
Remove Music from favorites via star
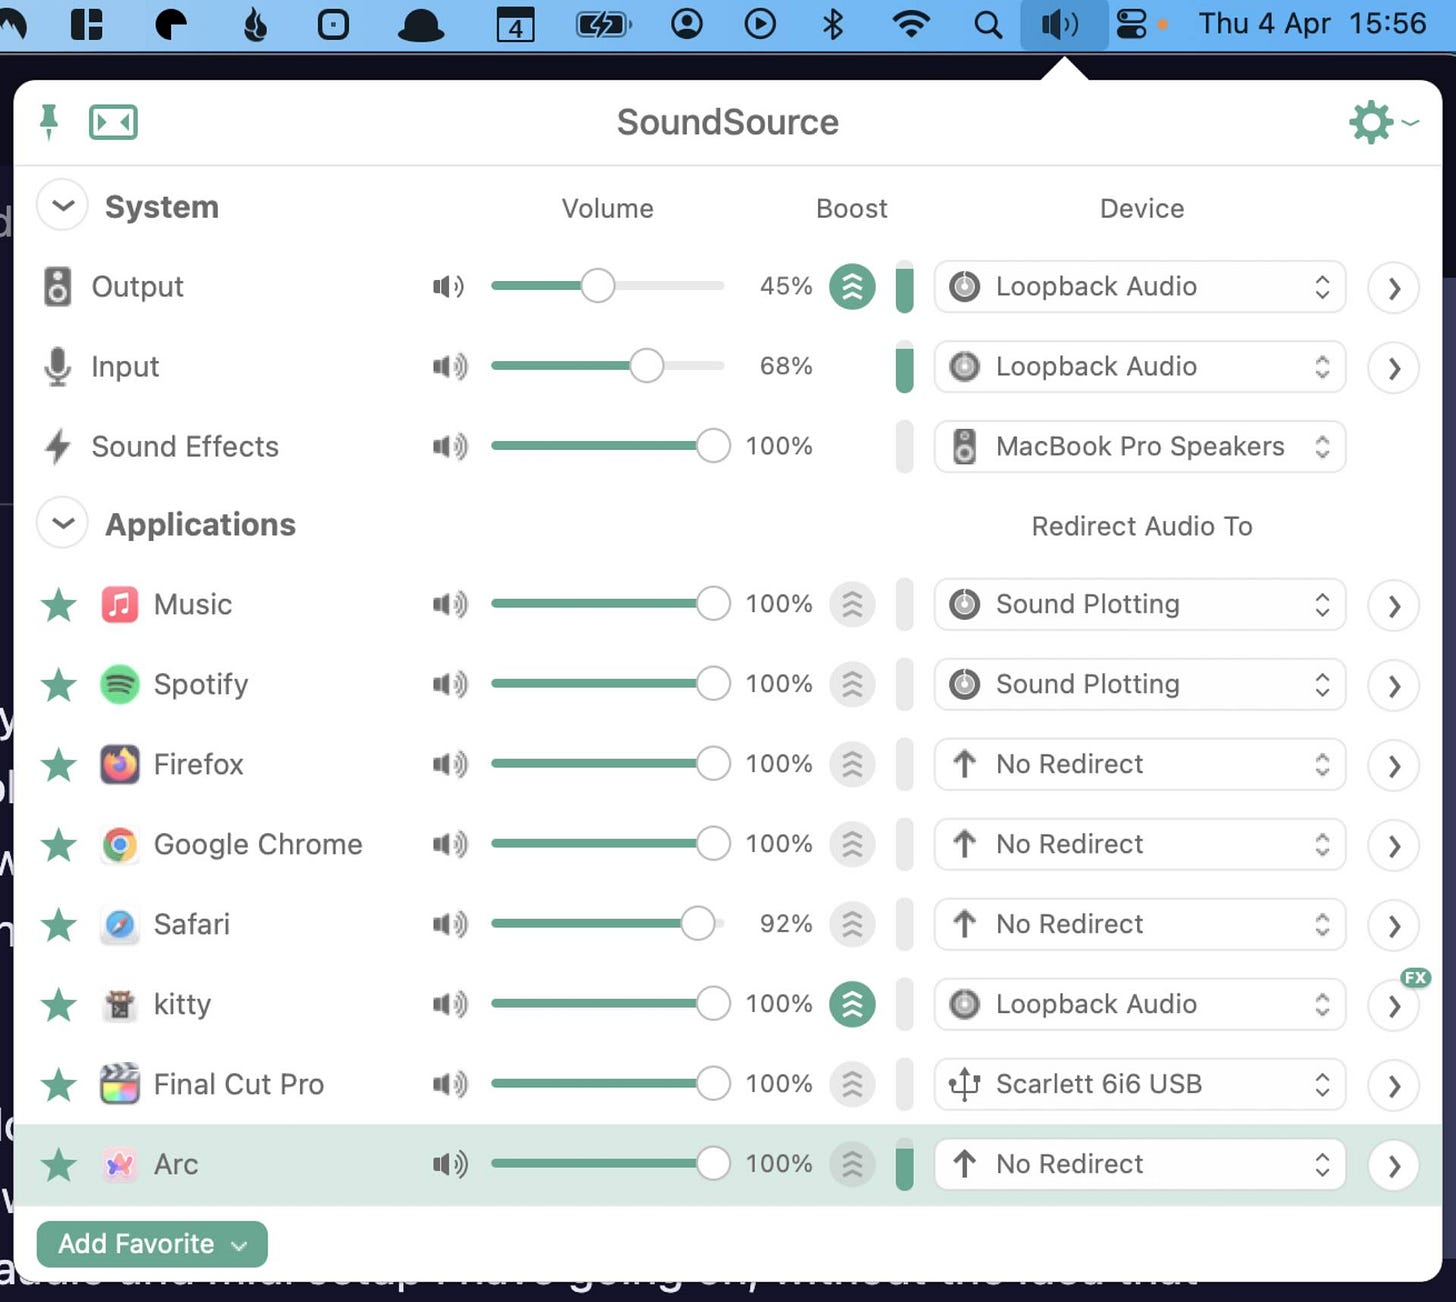(x=59, y=604)
